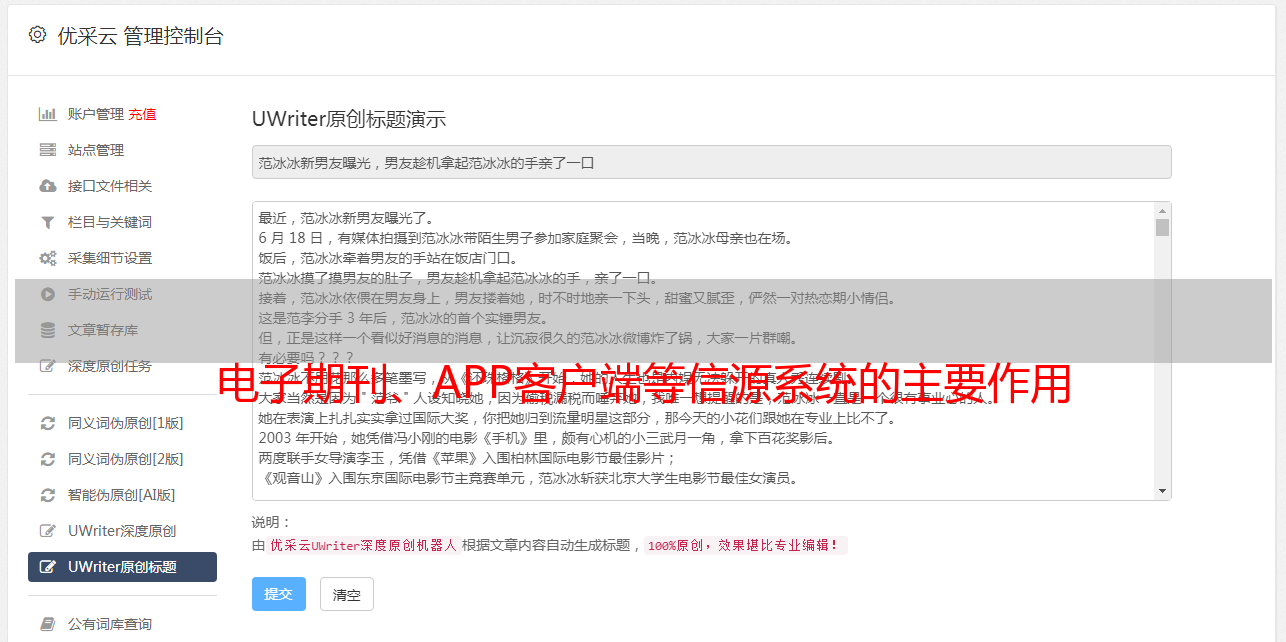Image resolution: width=1286 pixels, height=642 pixels.
Task: Click the refresh icon for 同义词伪原创[1版]
Action: click(47, 423)
